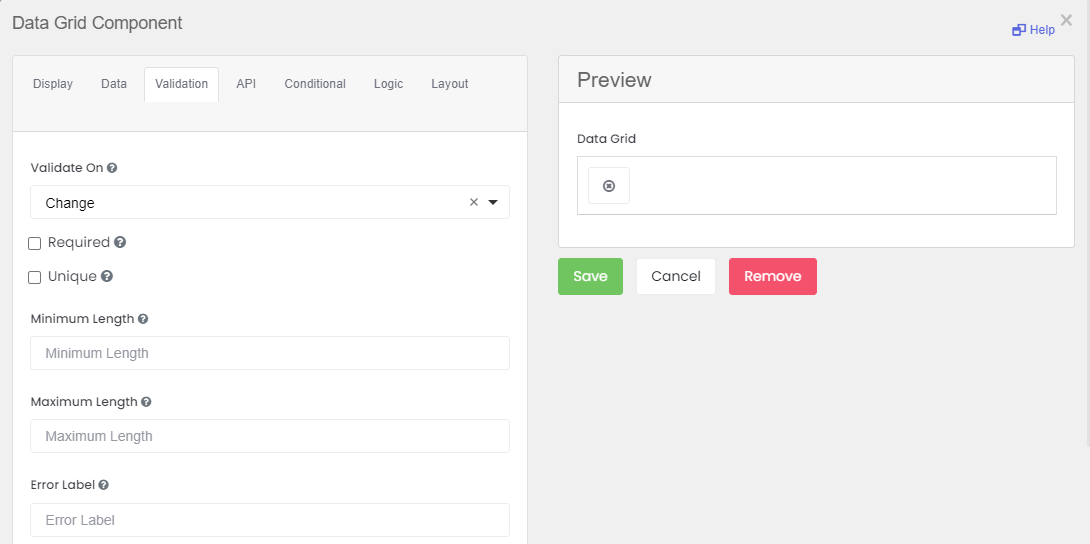Open the Conditional tab
The image size is (1090, 544).
[315, 84]
